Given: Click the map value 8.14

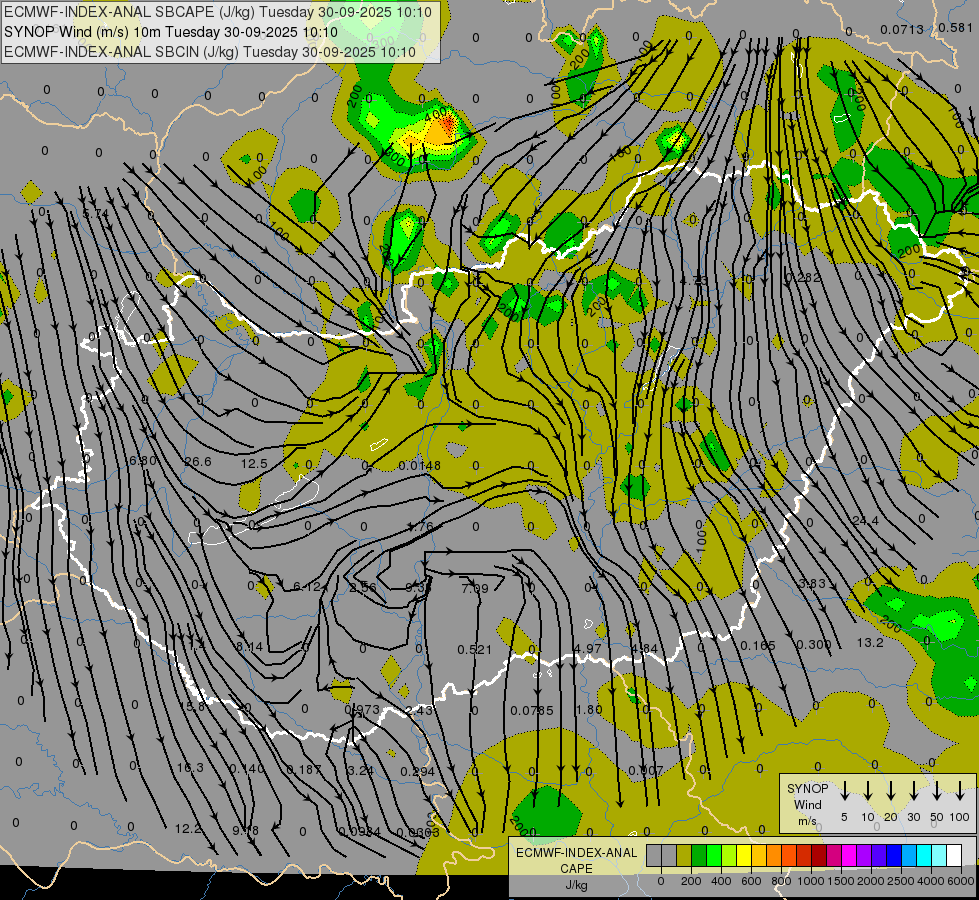Looking at the screenshot, I should 249,646.
